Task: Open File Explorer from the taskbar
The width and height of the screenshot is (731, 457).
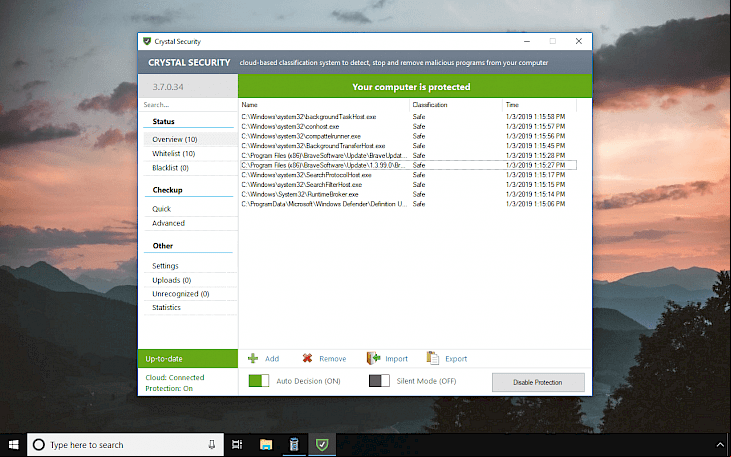Action: [x=266, y=445]
